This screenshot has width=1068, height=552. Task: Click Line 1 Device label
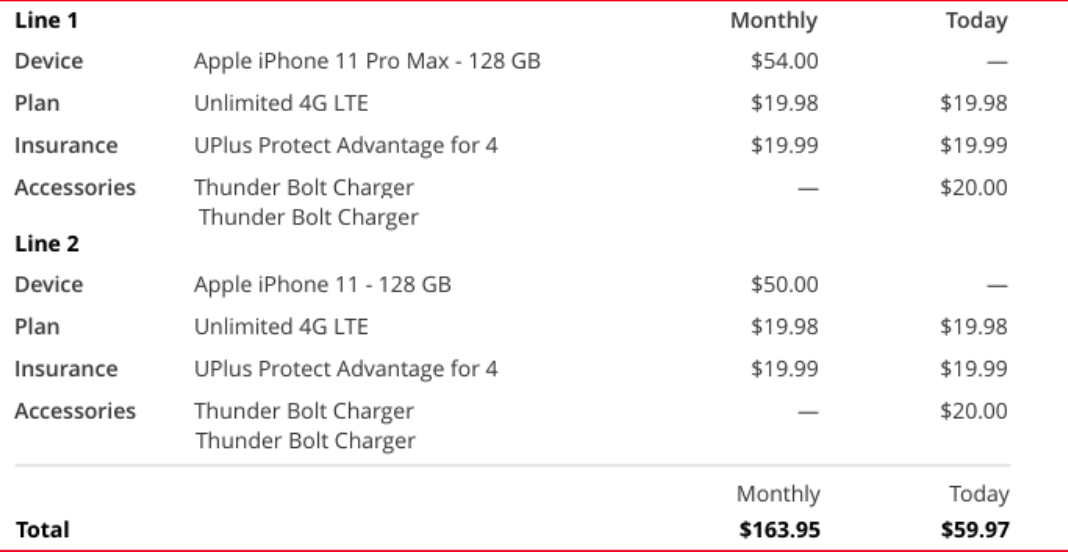pyautogui.click(x=49, y=61)
